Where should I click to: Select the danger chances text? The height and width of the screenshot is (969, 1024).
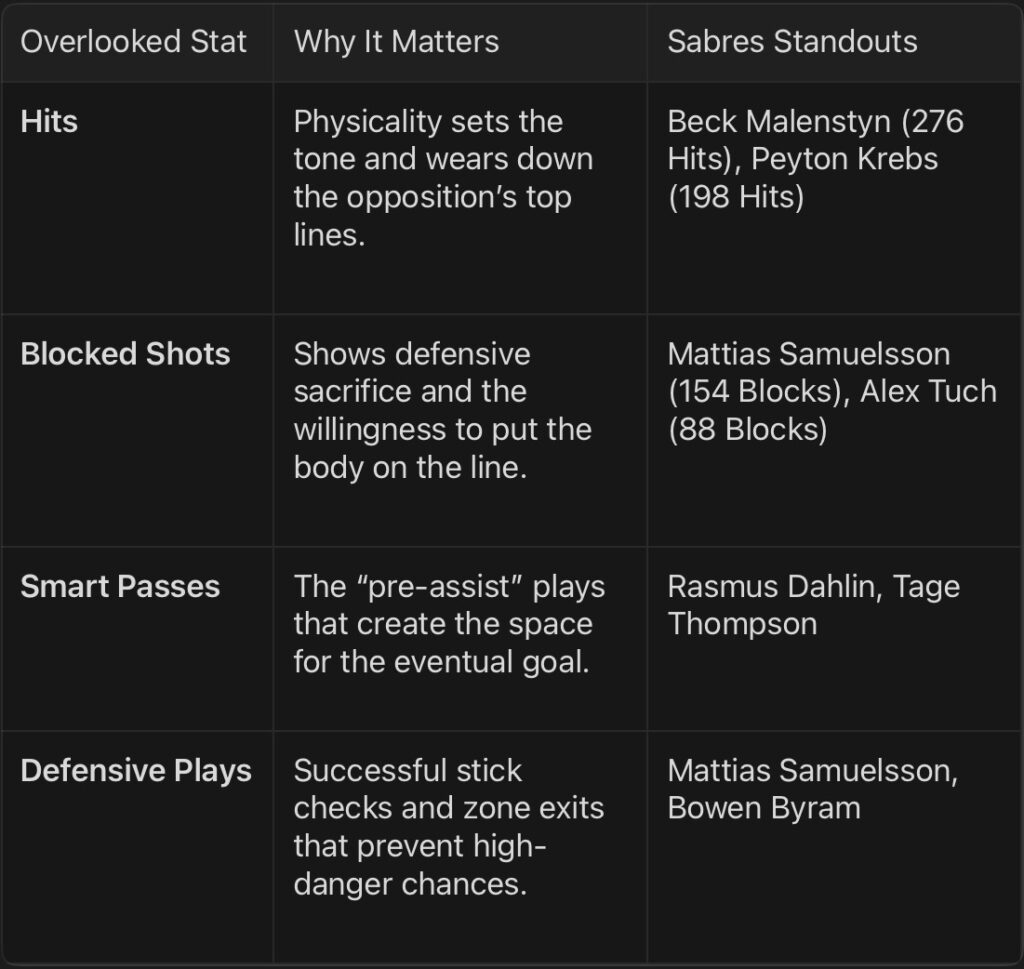coord(410,884)
